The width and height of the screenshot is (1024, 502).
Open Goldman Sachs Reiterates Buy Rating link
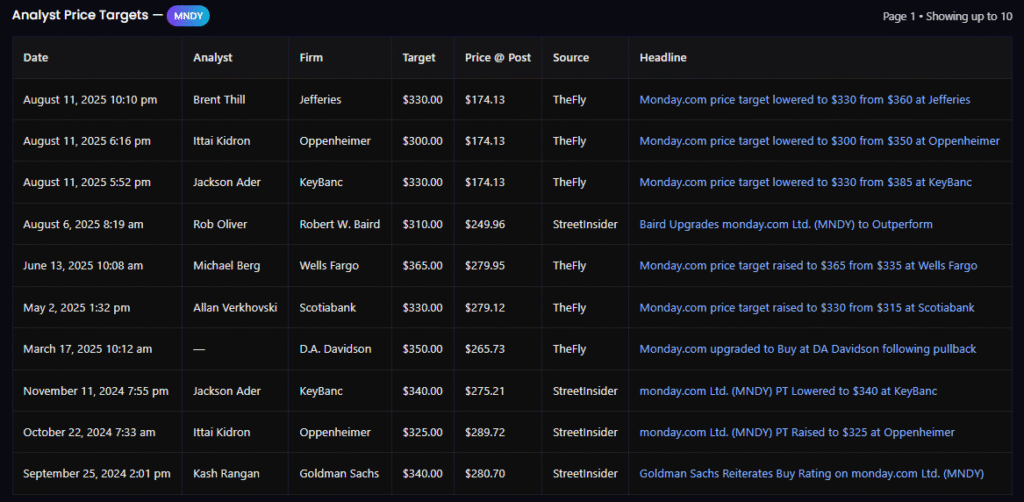[811, 474]
